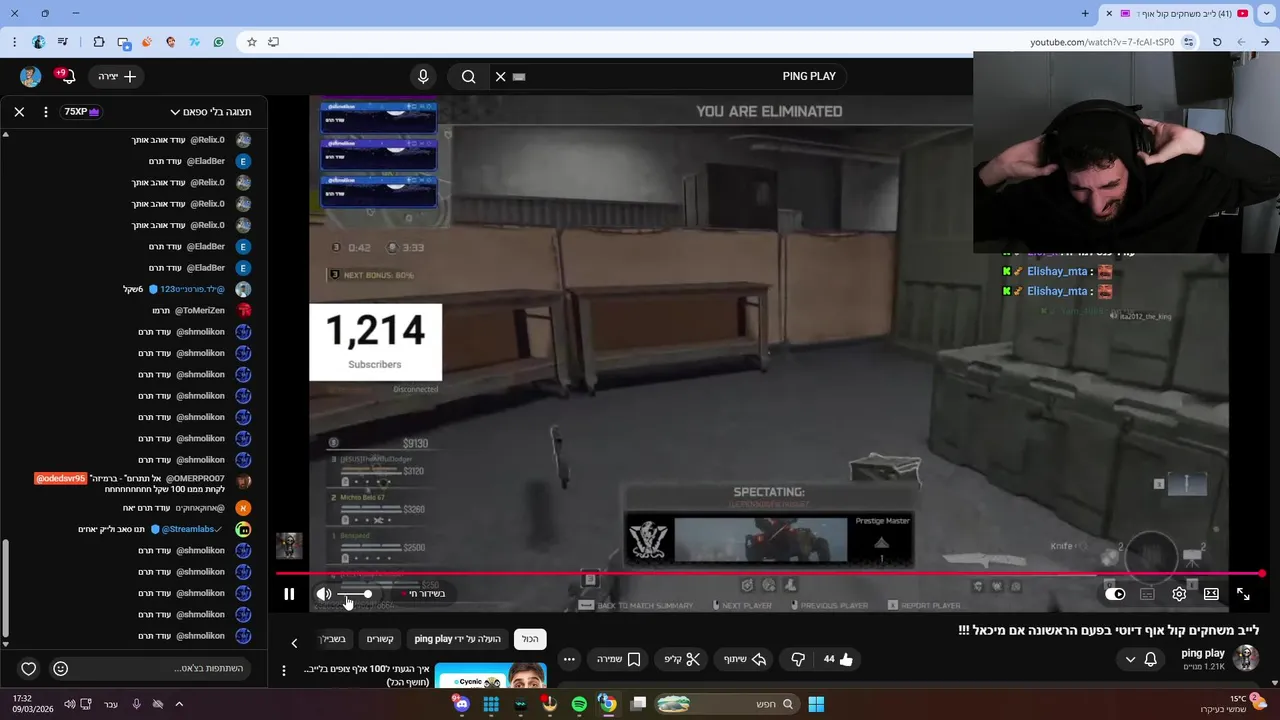The height and width of the screenshot is (720, 1280).
Task: Open the ping play channel avatar
Action: [1245, 658]
